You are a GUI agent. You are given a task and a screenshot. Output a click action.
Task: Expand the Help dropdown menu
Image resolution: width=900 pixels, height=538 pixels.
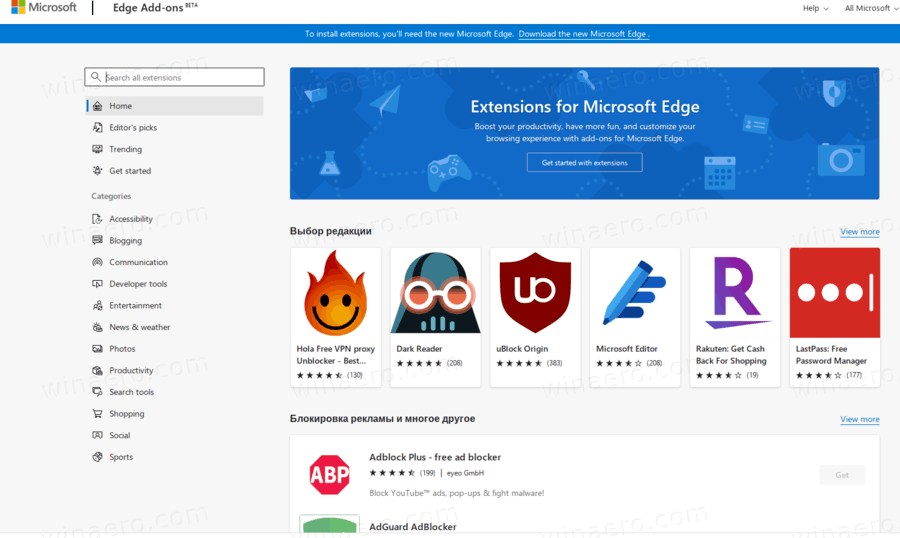(816, 8)
